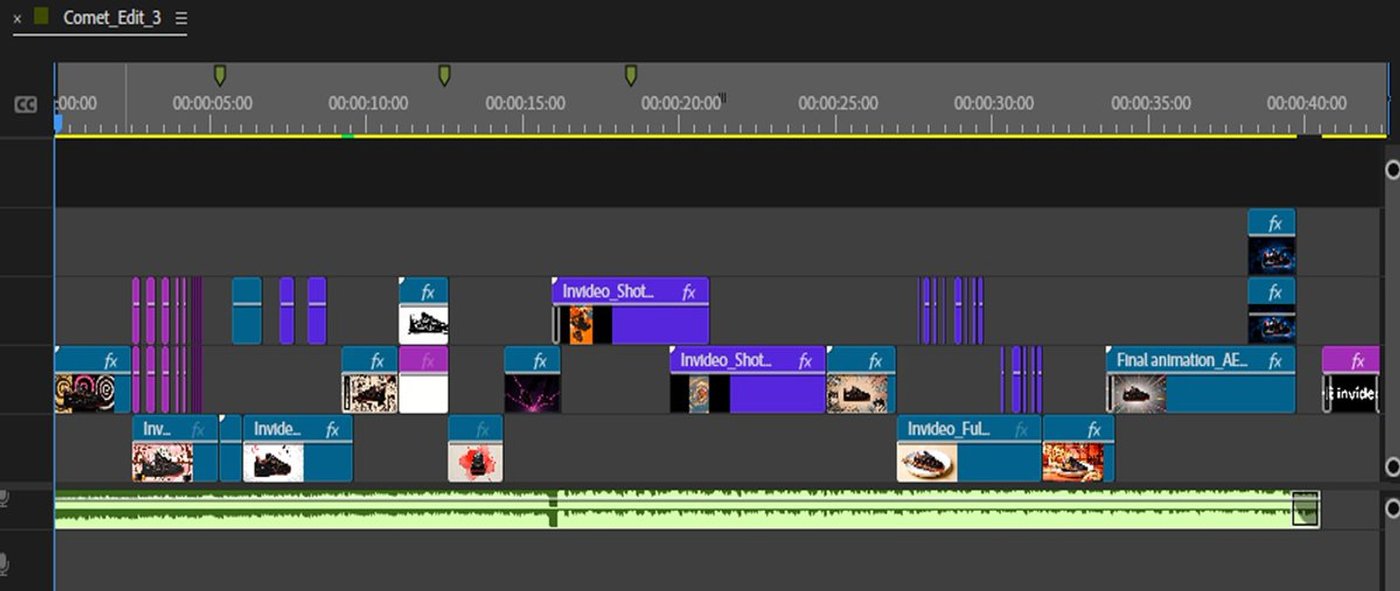Click fx badge on Final animation_AE clip
Screen dimensions: 1400x591
click(1275, 361)
